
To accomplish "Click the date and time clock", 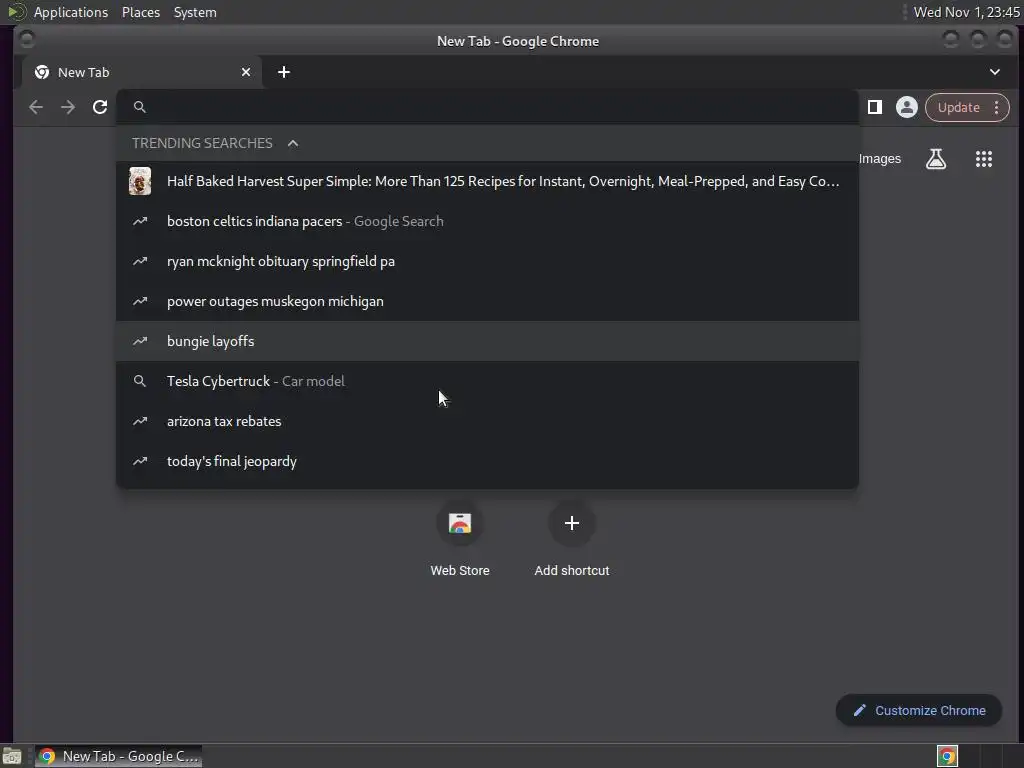I will (967, 12).
